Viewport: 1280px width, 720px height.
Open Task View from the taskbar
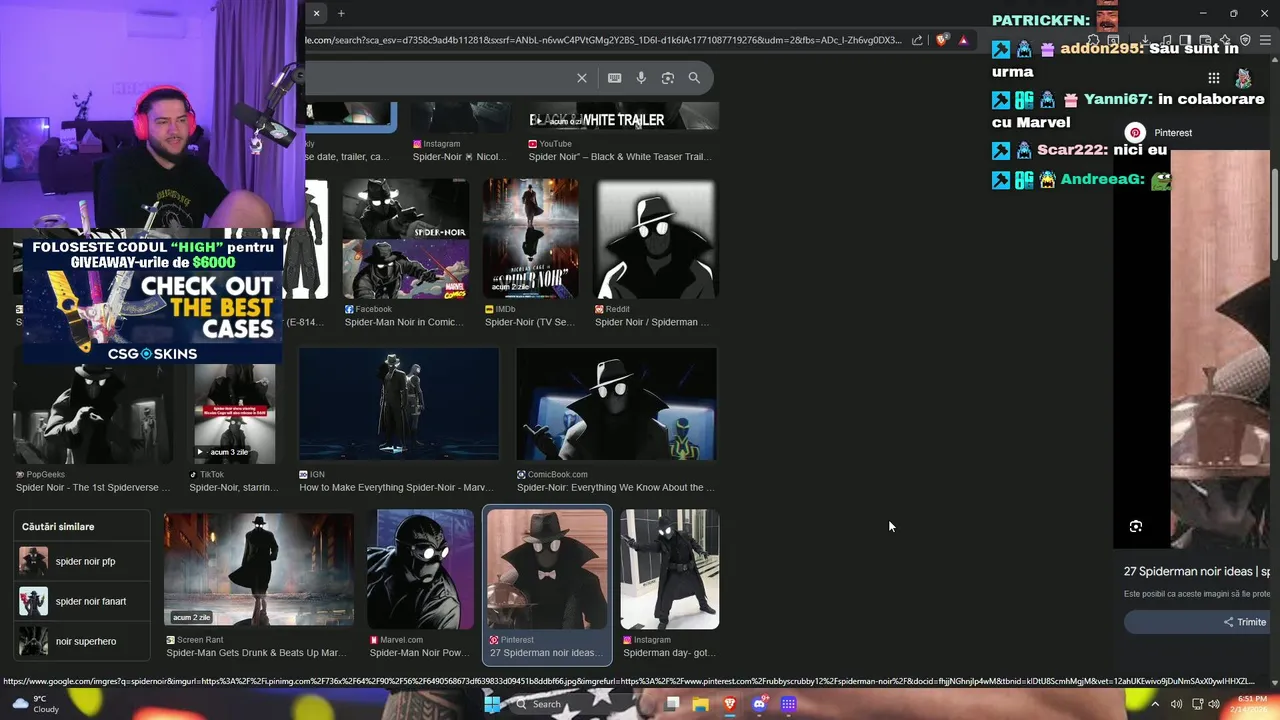pyautogui.click(x=672, y=704)
